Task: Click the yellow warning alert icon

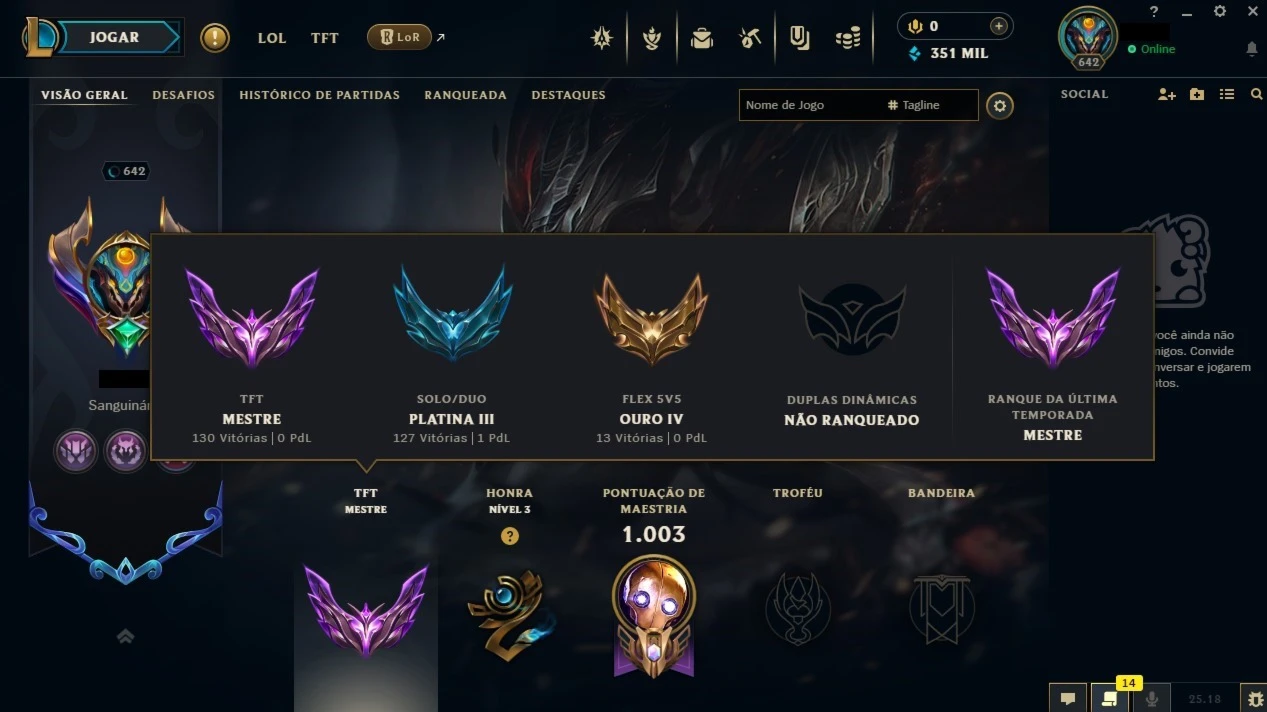Action: pos(215,38)
